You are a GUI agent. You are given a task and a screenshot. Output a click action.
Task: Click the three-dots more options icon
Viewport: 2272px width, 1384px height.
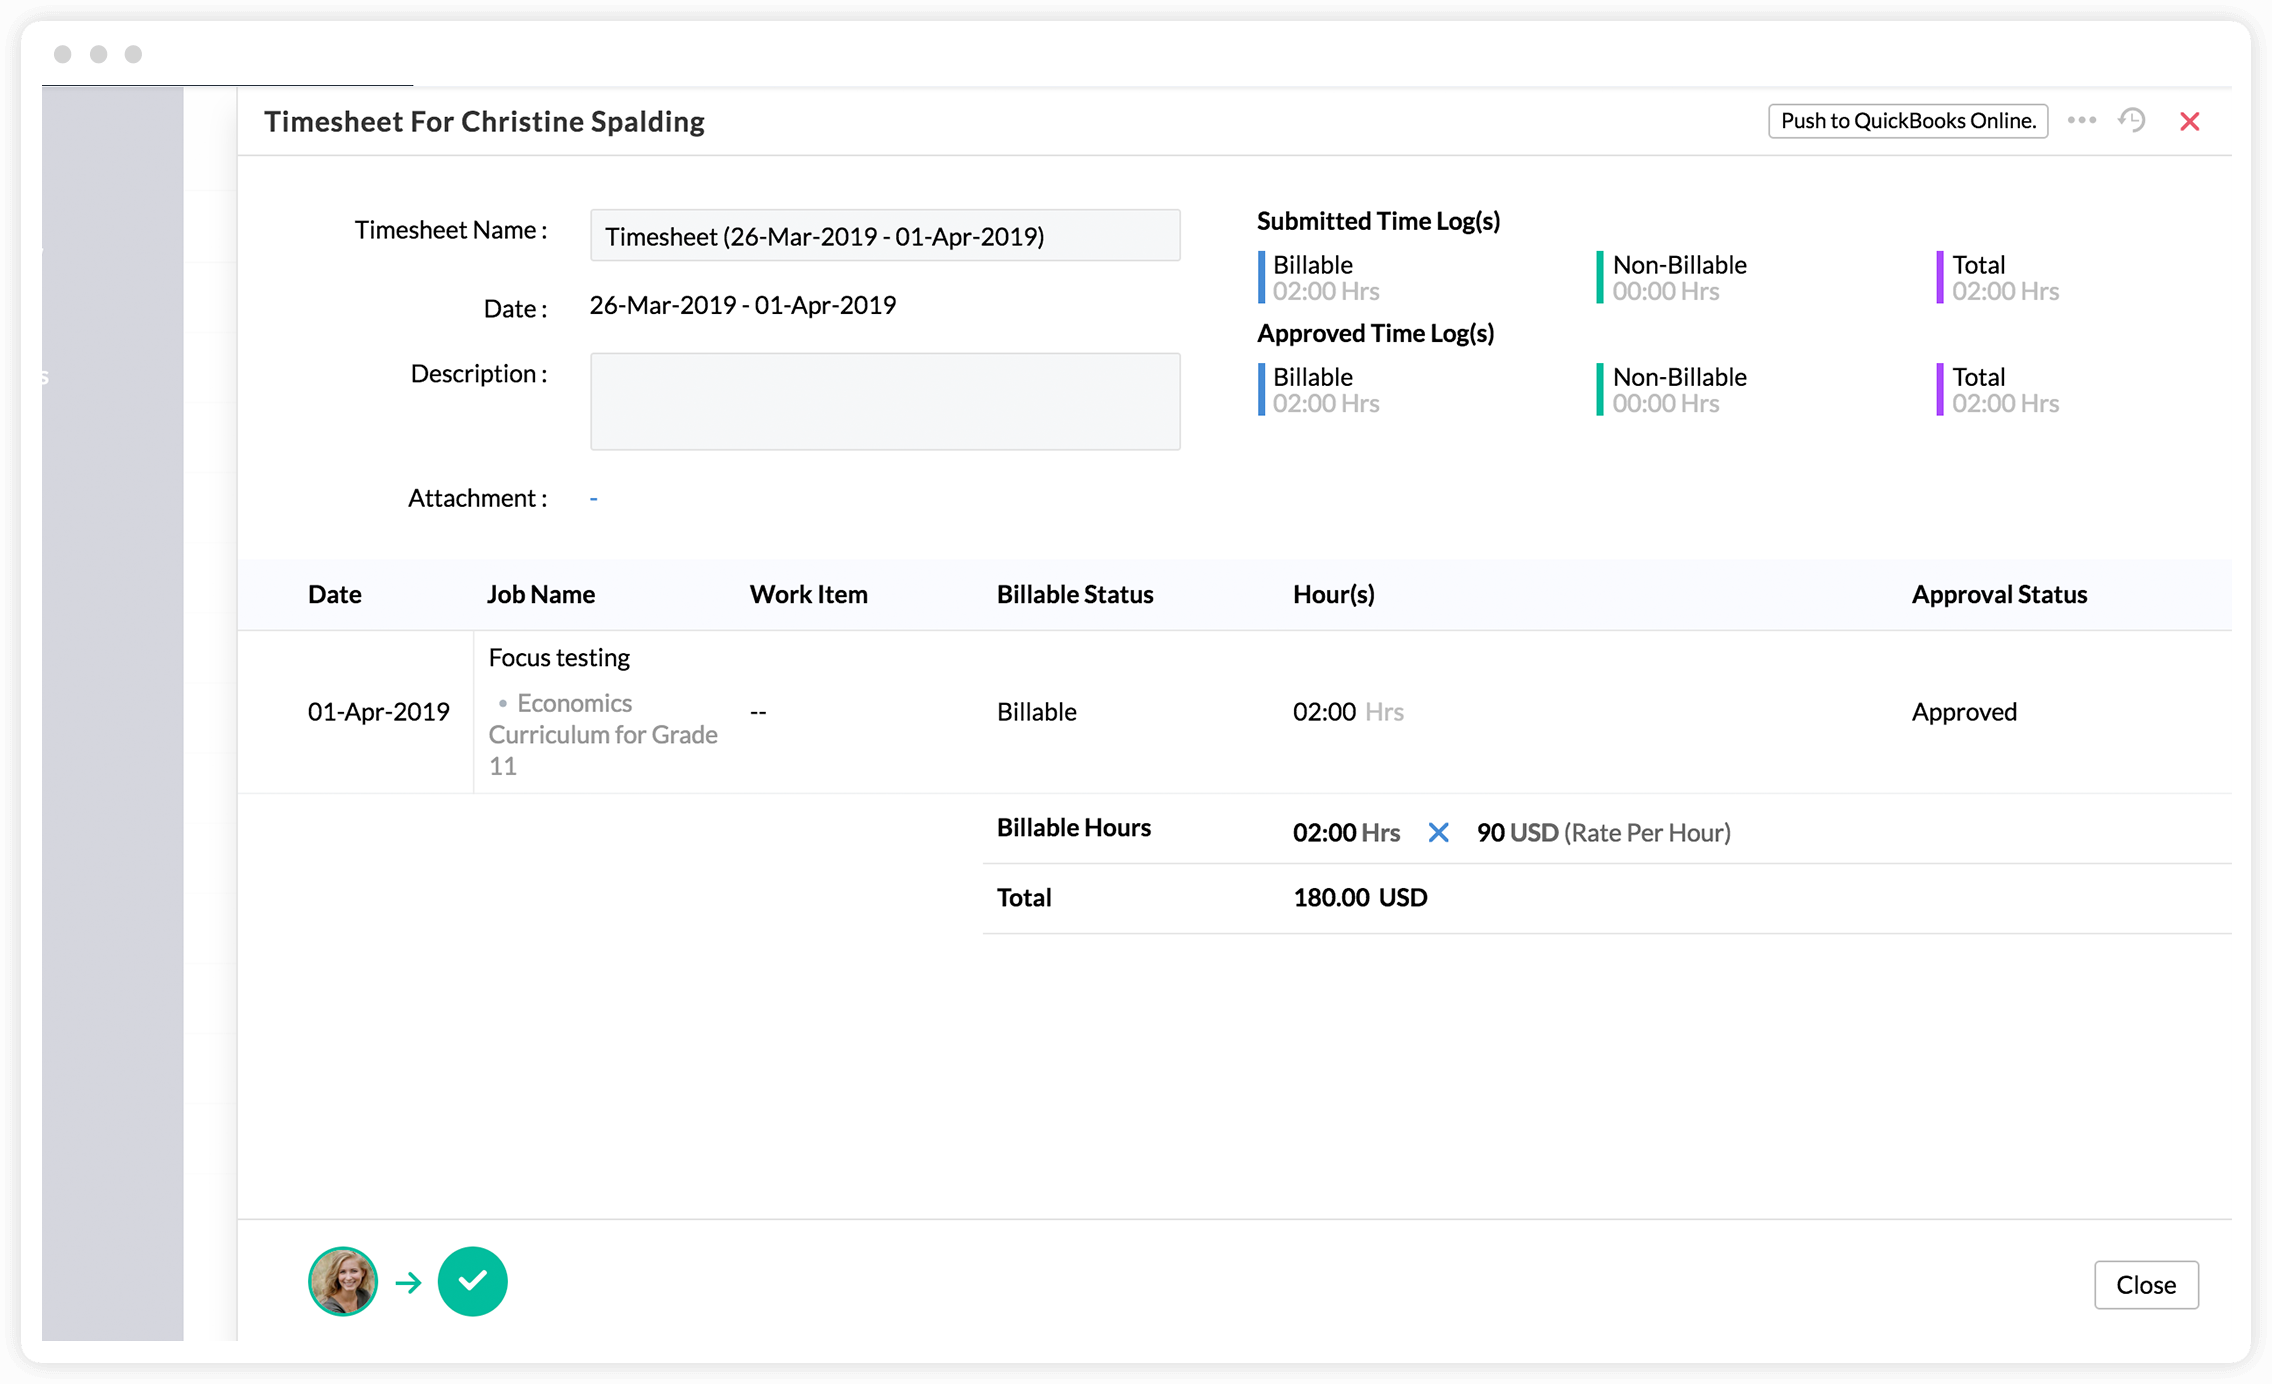pos(2081,120)
